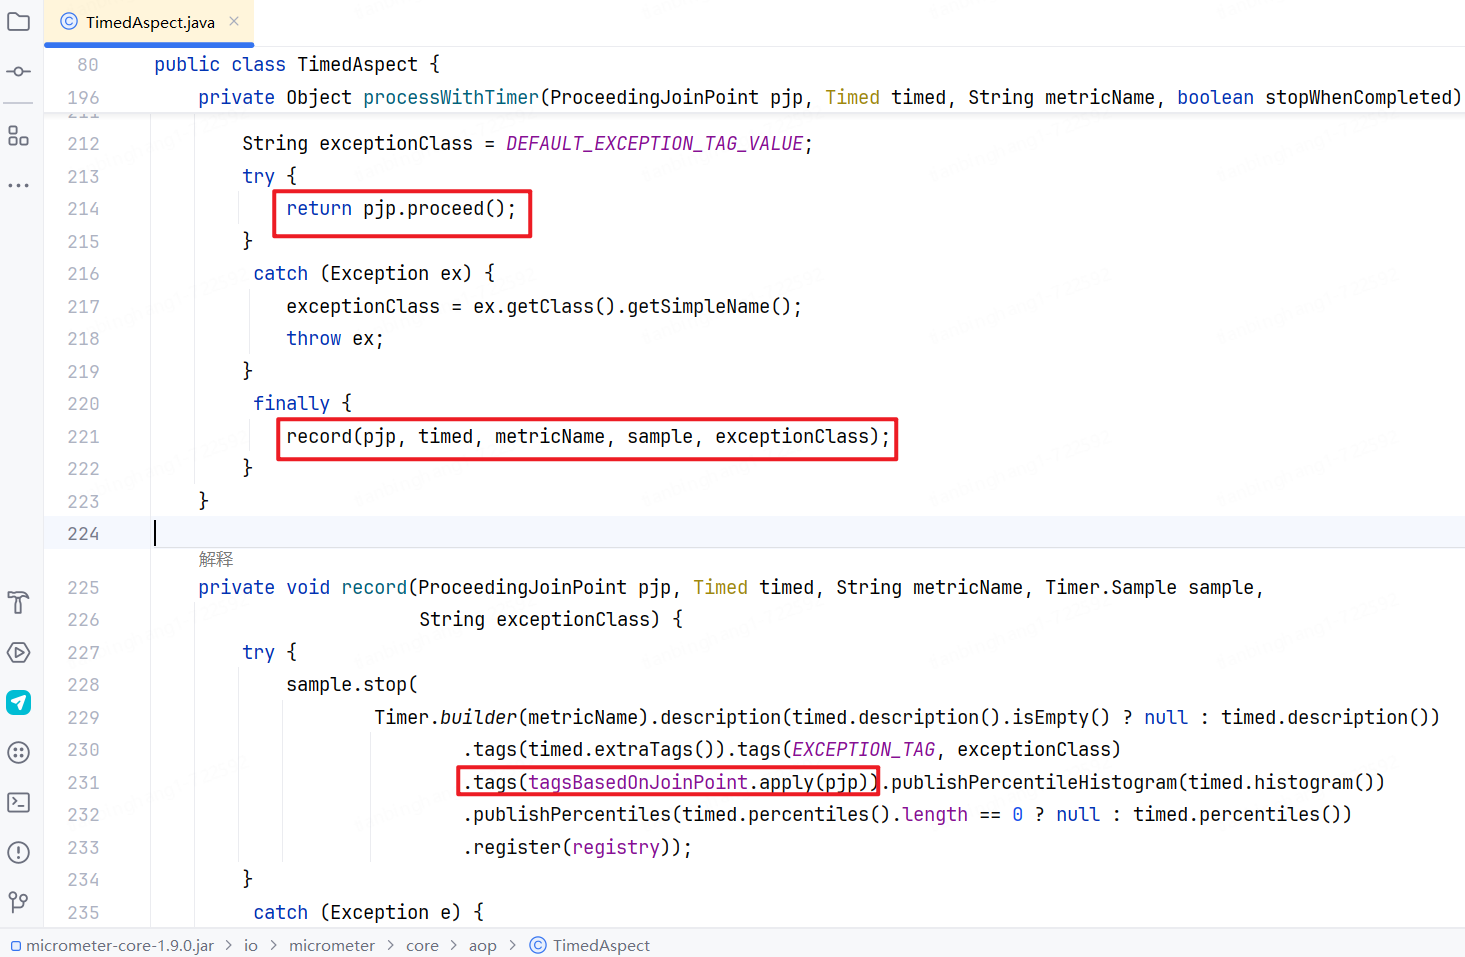Click line number 214 in the gutter
The width and height of the screenshot is (1465, 957).
coord(83,209)
